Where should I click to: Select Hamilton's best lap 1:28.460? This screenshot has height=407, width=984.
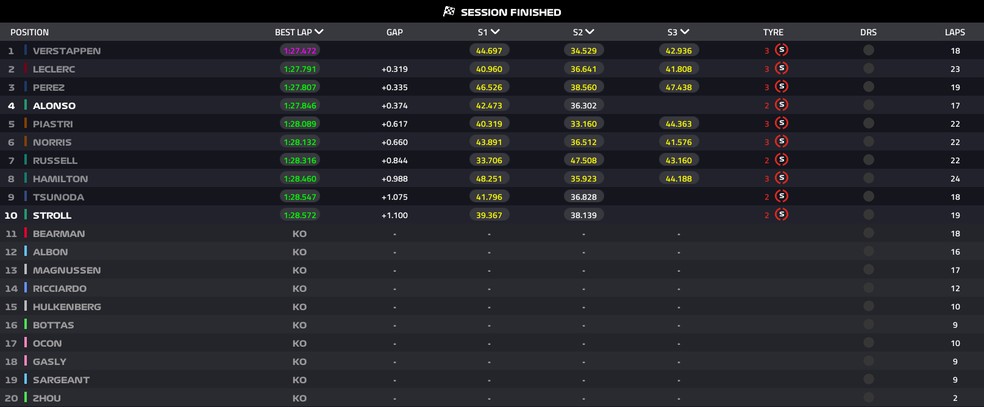300,179
